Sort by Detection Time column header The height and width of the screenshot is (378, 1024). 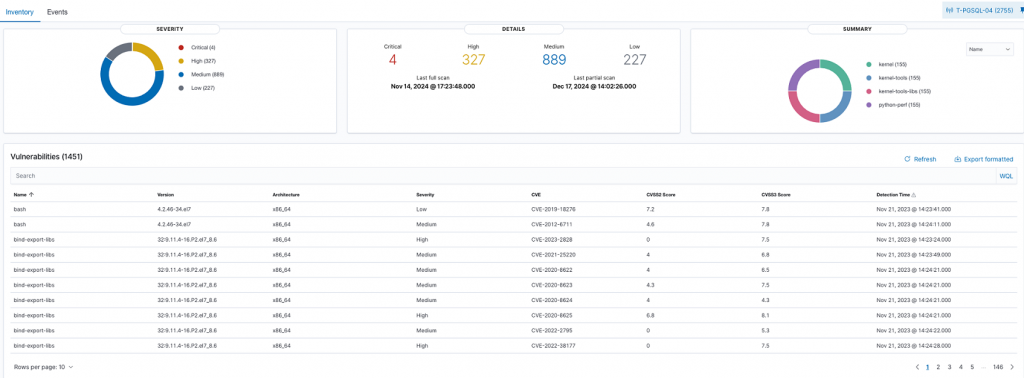click(896, 195)
